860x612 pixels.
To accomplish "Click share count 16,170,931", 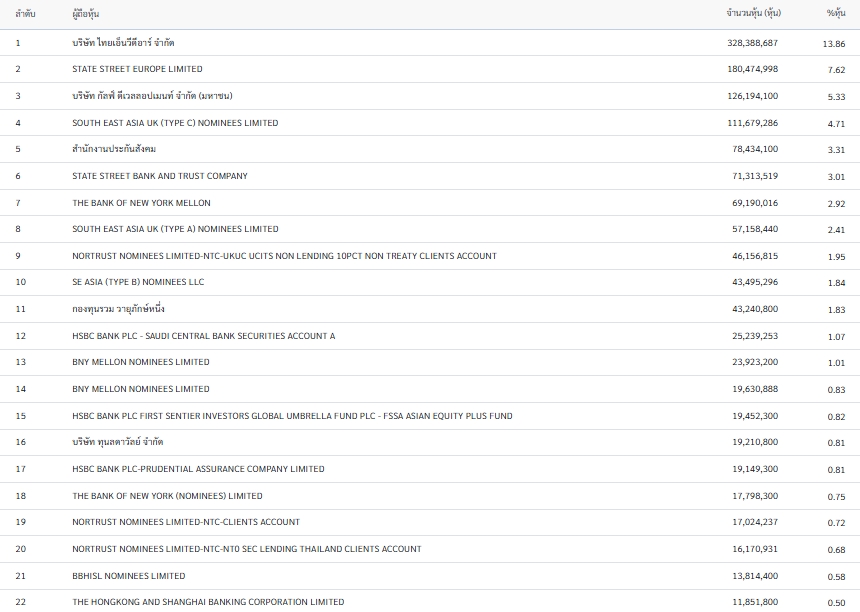I will (755, 549).
